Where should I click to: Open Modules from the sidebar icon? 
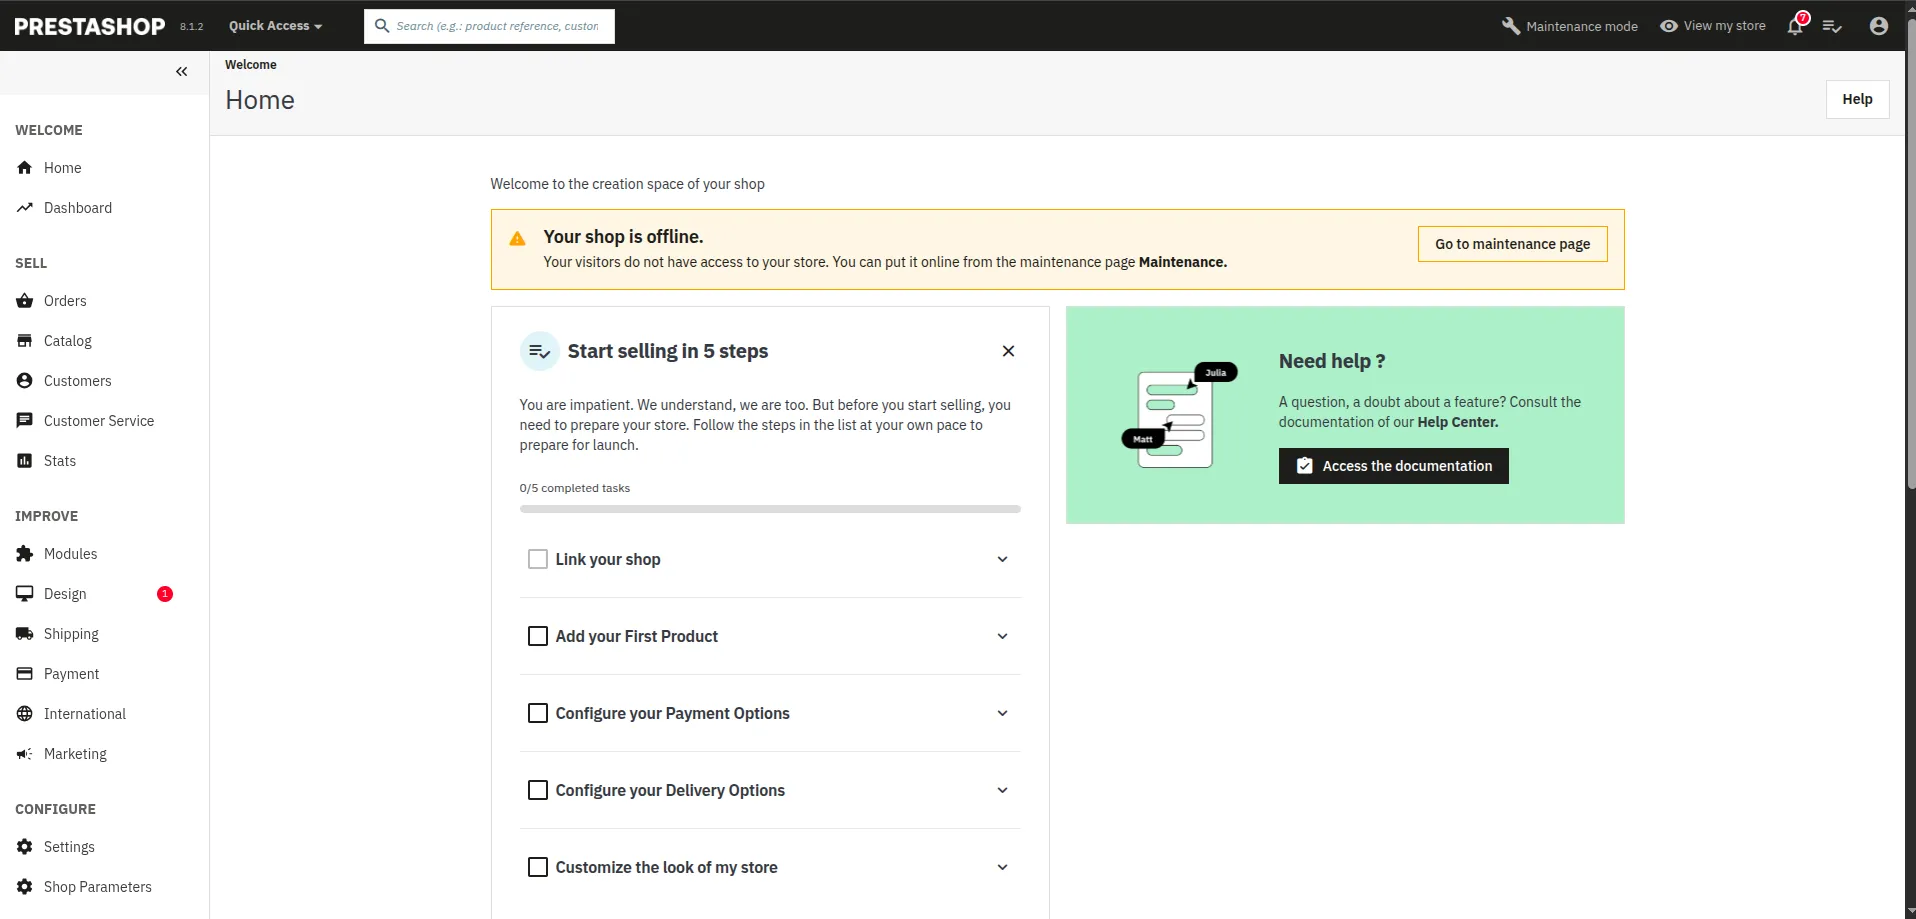(x=25, y=553)
